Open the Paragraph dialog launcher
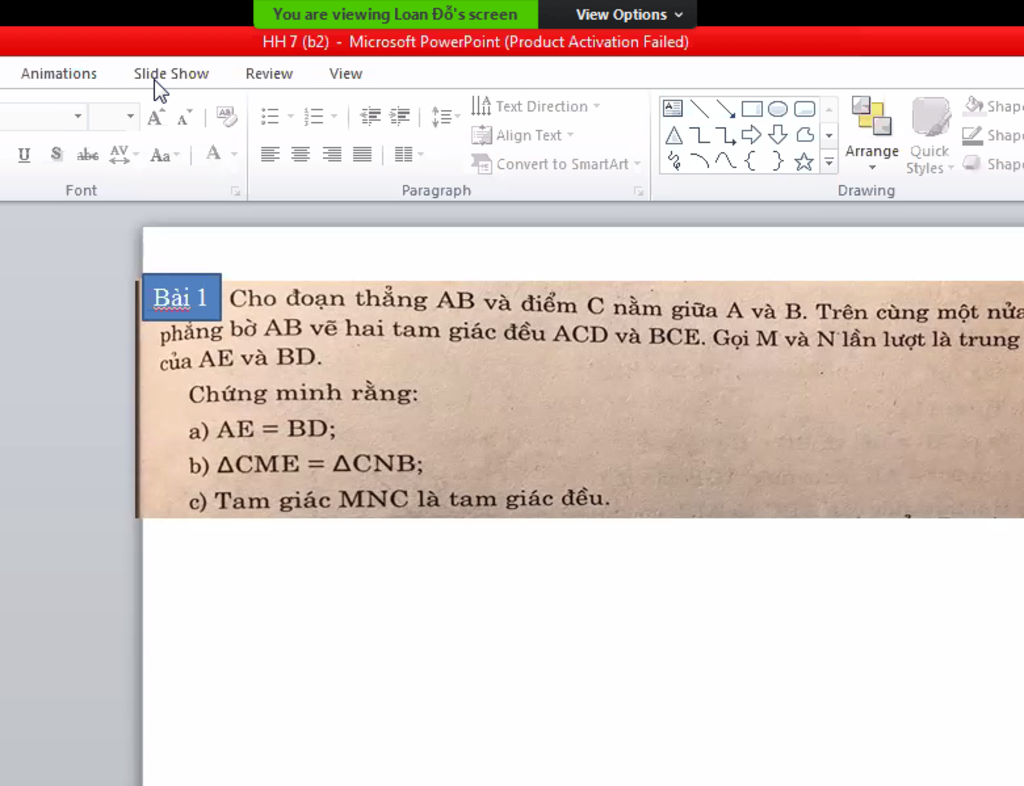The width and height of the screenshot is (1024, 786). 638,191
